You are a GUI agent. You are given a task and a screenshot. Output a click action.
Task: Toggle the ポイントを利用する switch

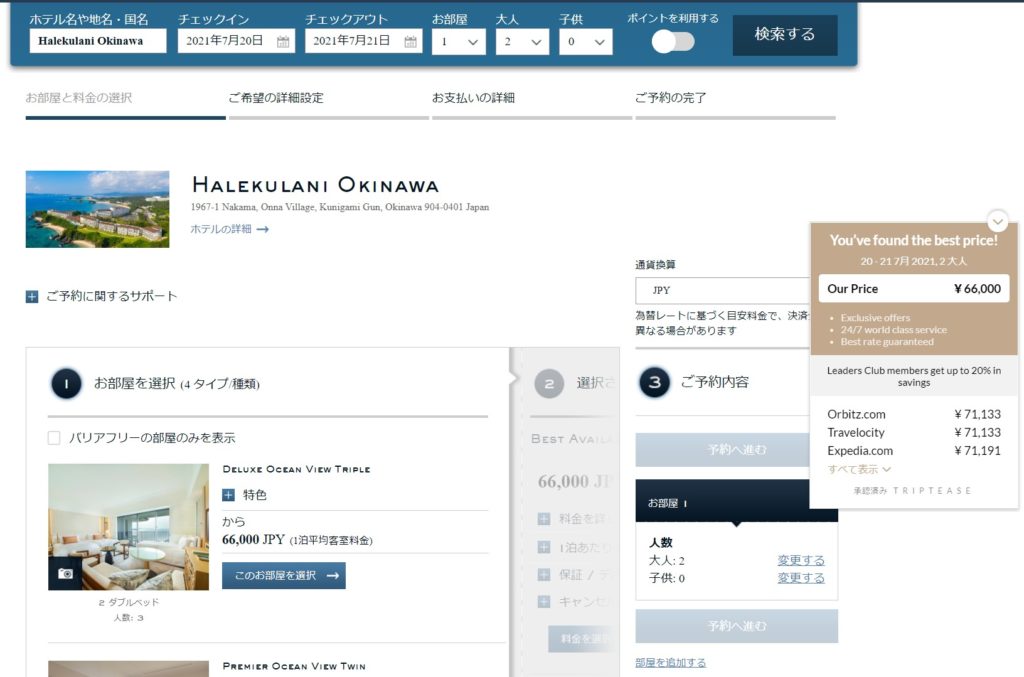coord(673,41)
